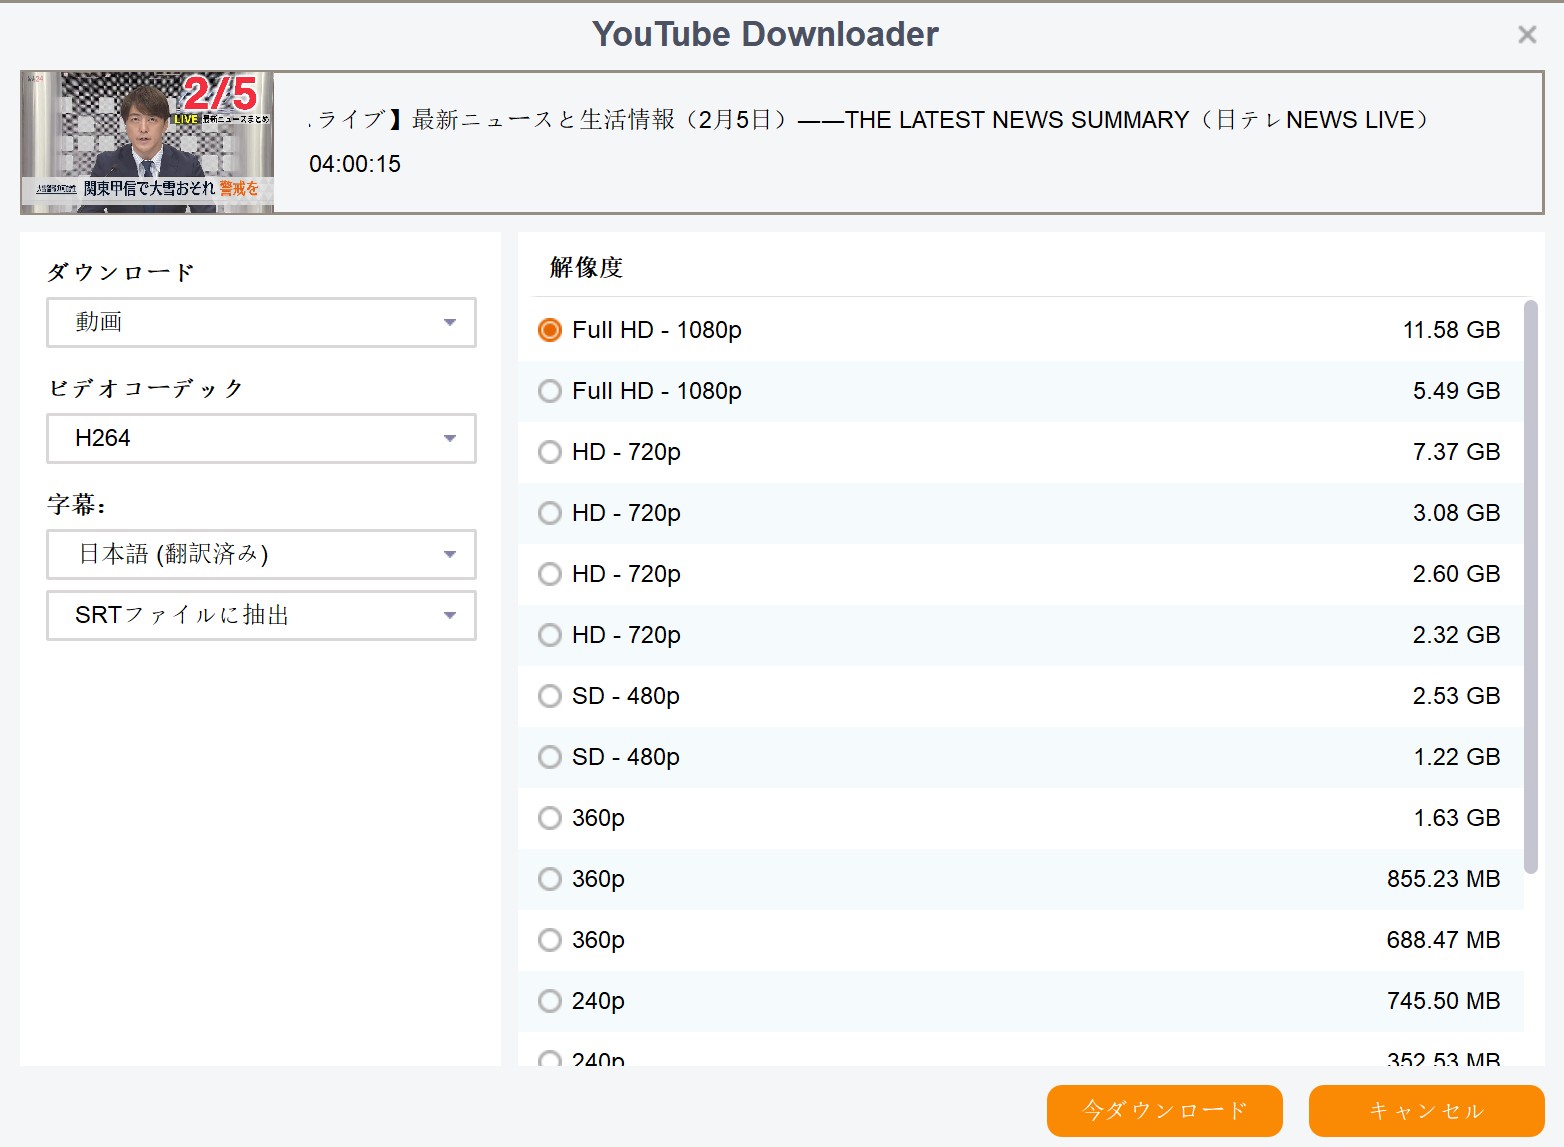This screenshot has height=1147, width=1564.
Task: Click the キャンセル button
Action: point(1426,1111)
